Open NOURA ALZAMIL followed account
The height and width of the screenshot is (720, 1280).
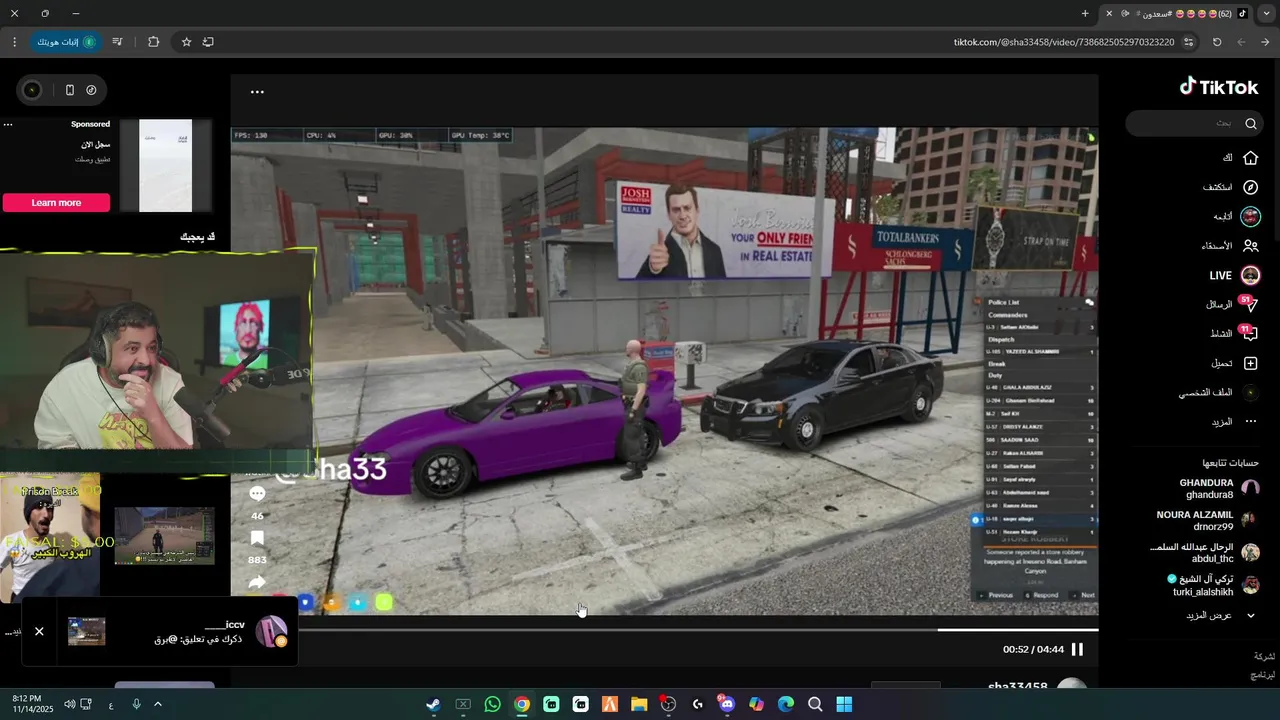pos(1208,520)
